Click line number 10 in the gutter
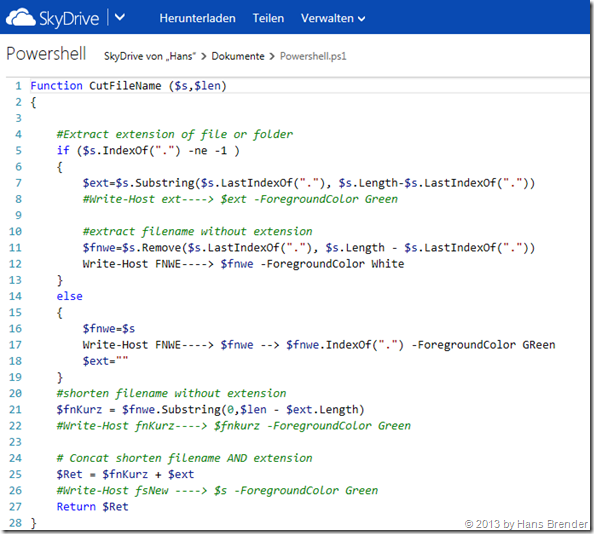The image size is (594, 534). (x=16, y=231)
